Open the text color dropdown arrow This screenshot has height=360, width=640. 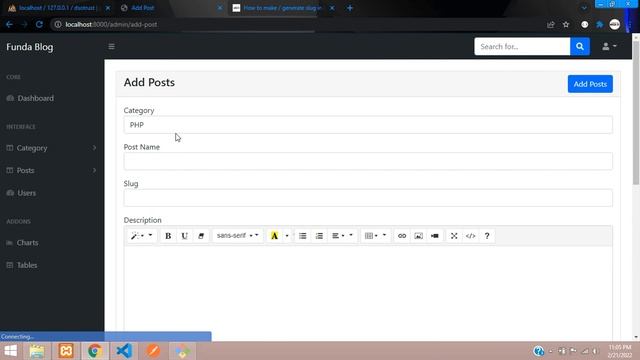(287, 236)
